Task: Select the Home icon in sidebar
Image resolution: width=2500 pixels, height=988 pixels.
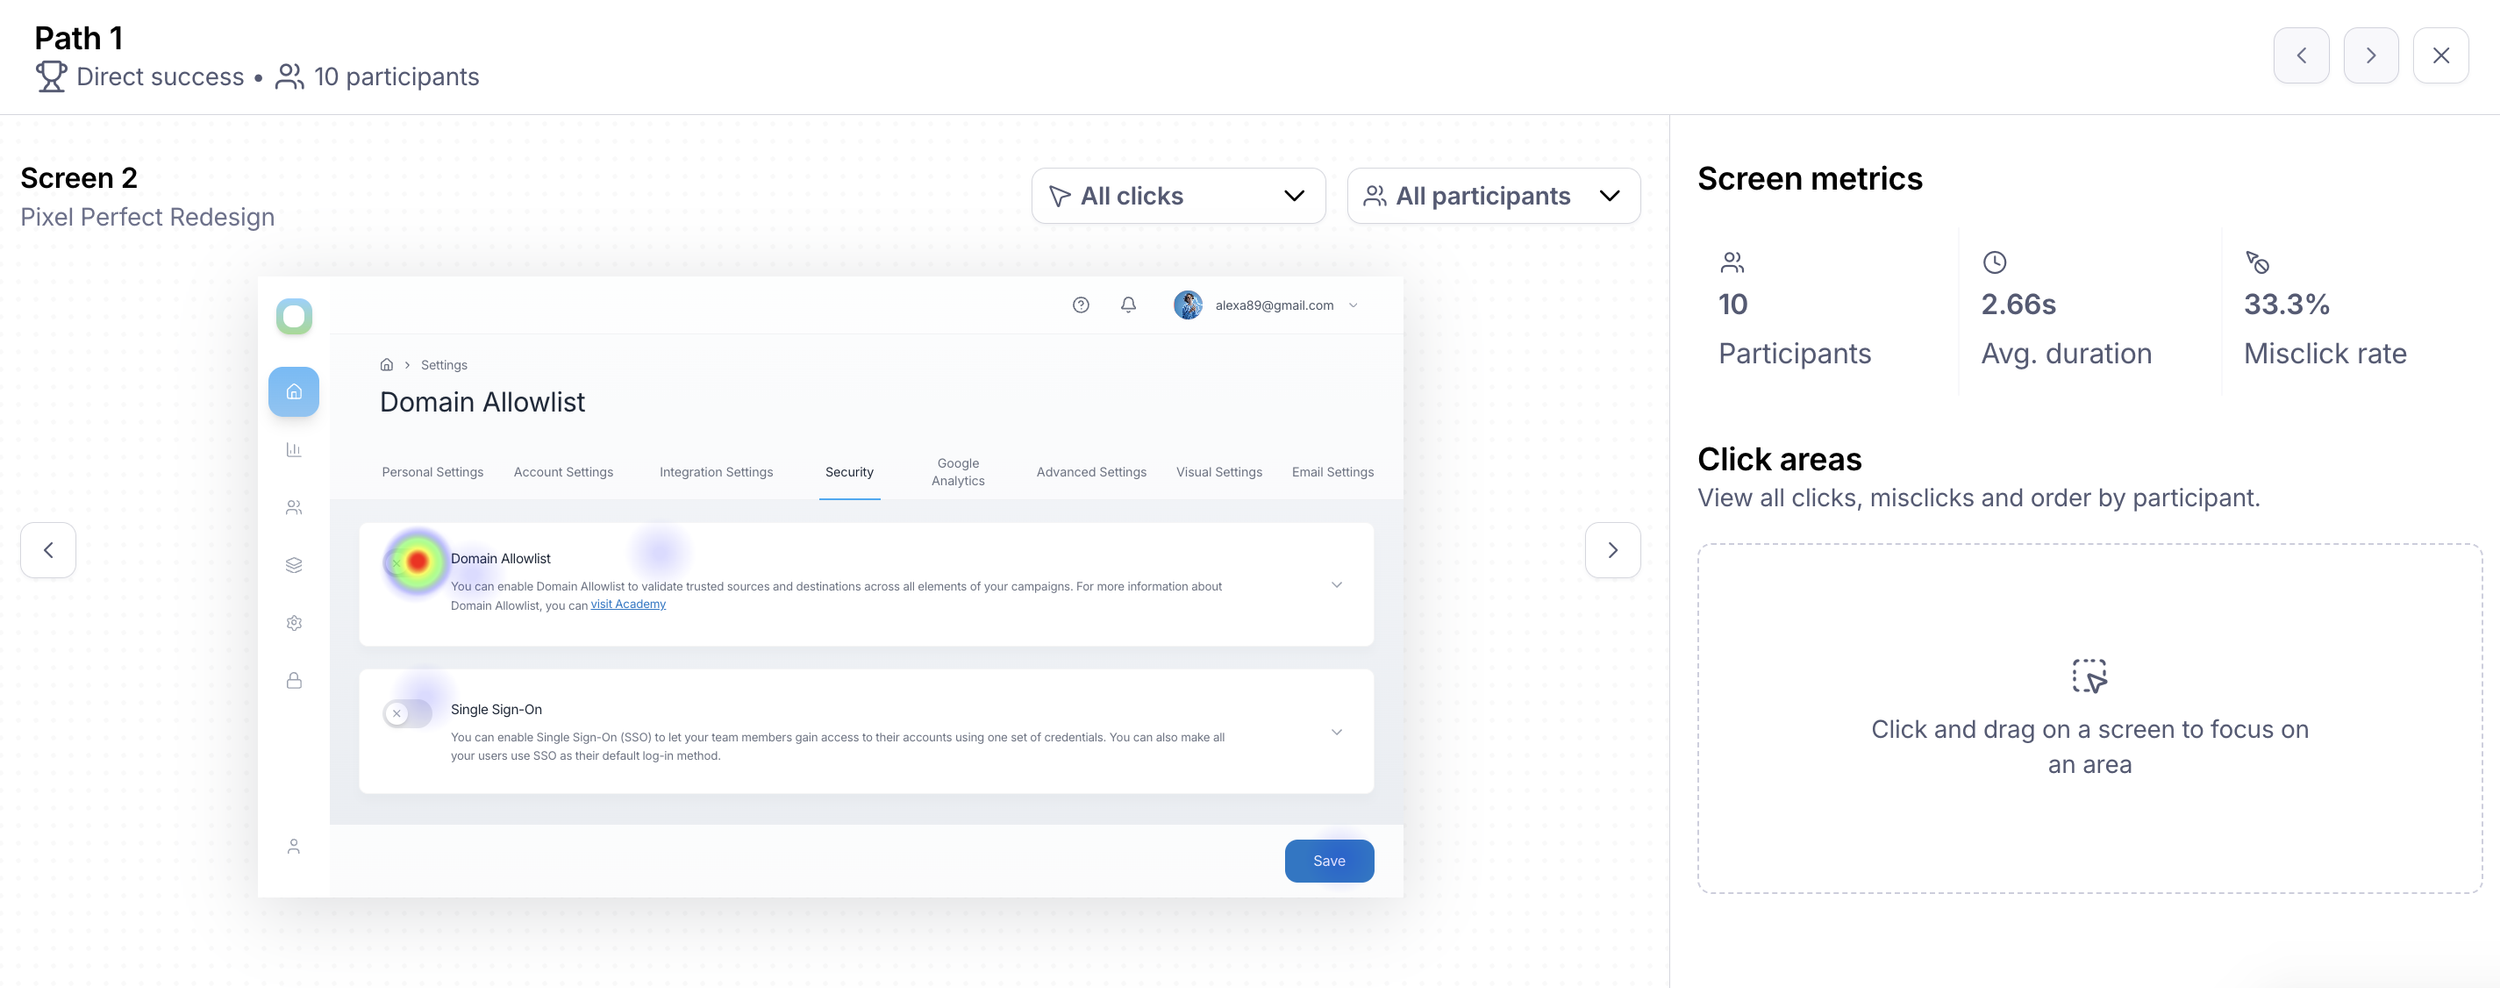Action: pos(294,392)
